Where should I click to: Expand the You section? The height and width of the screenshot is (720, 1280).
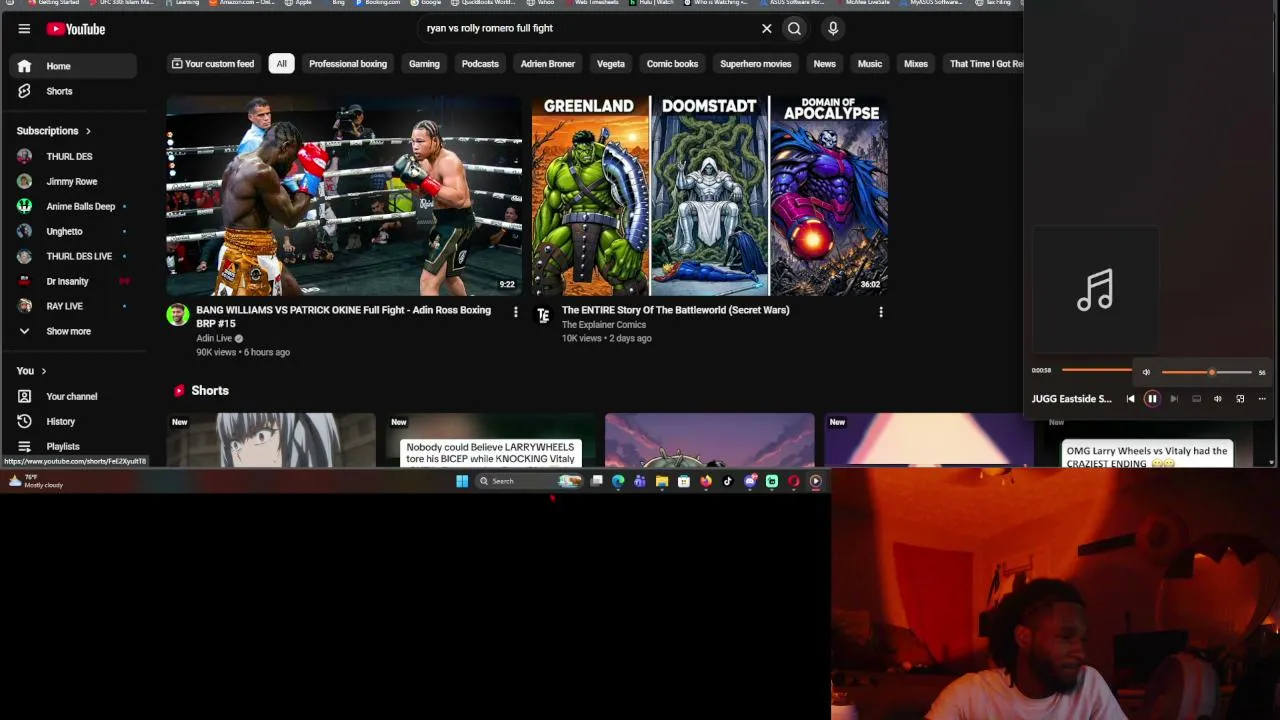pos(32,371)
